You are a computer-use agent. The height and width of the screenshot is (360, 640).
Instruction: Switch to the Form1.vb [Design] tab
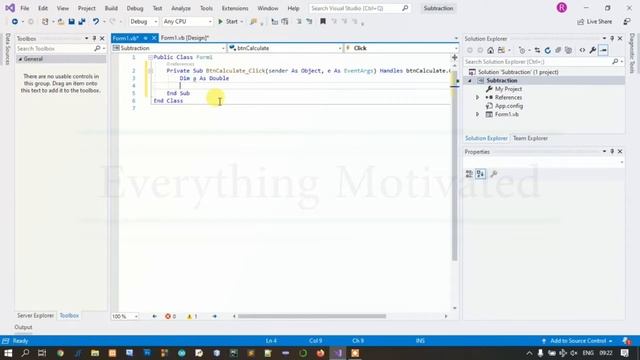(x=184, y=38)
